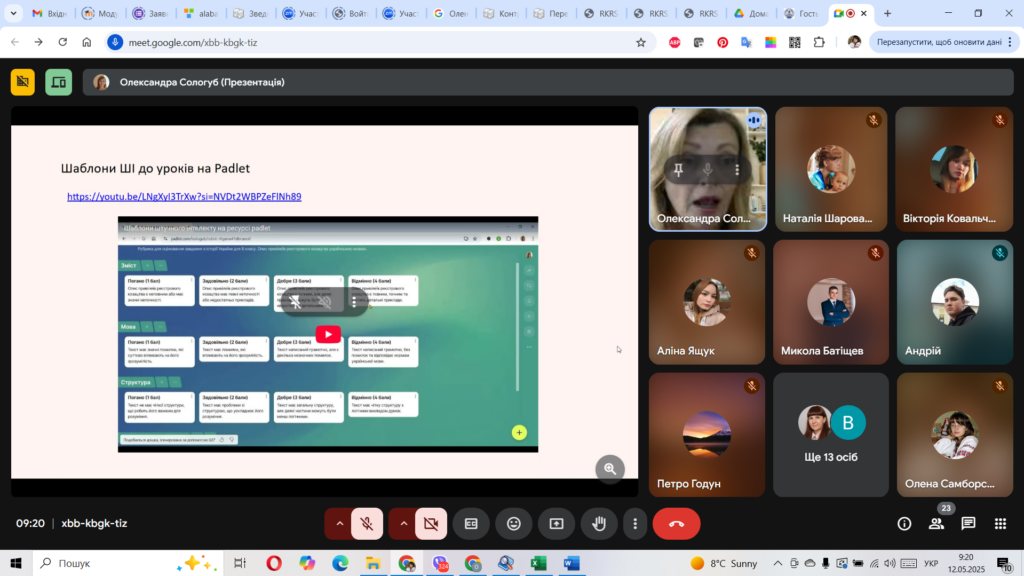Open the emoji reactions button

(x=514, y=524)
